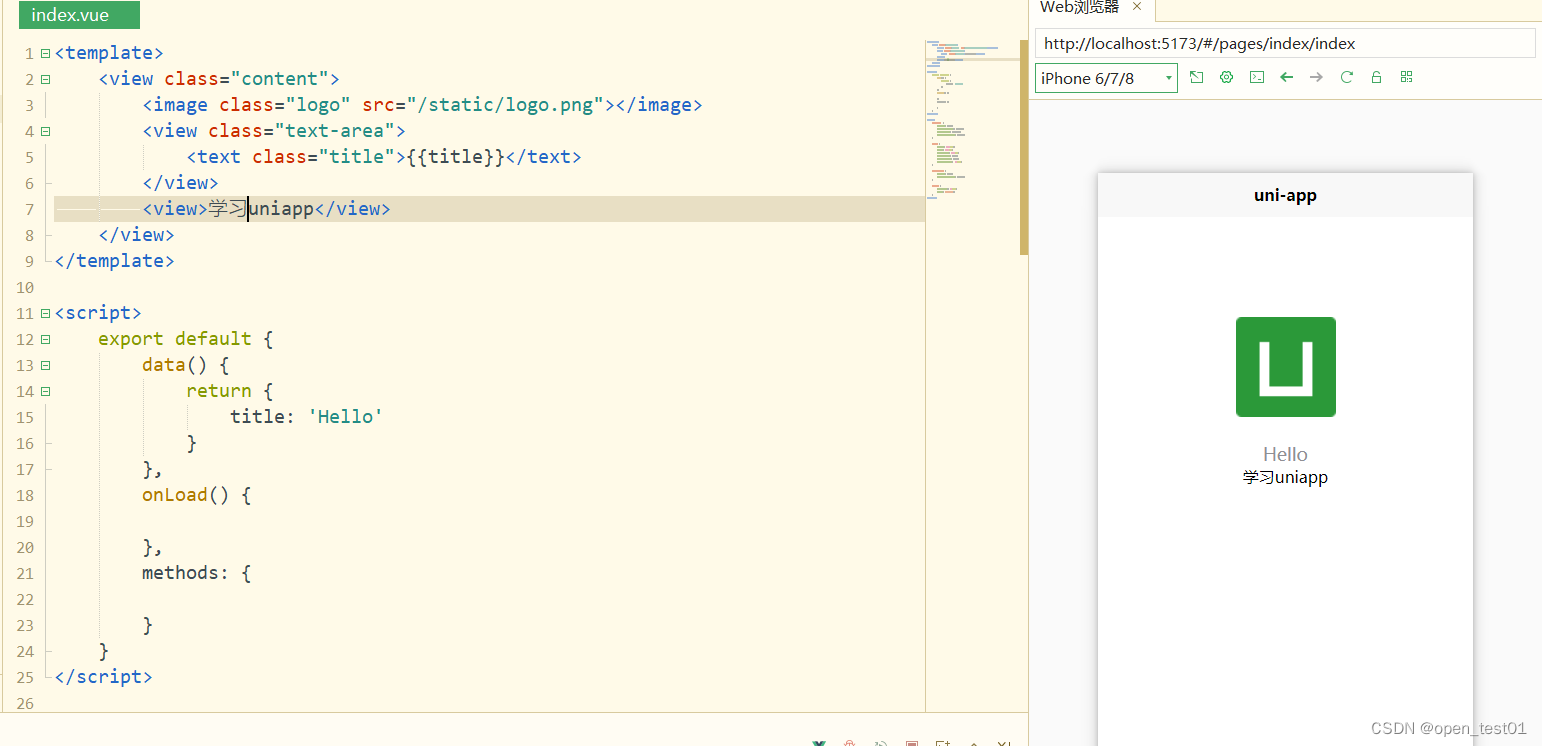The height and width of the screenshot is (746, 1542).
Task: Click line number 19 in the gutter
Action: [25, 521]
